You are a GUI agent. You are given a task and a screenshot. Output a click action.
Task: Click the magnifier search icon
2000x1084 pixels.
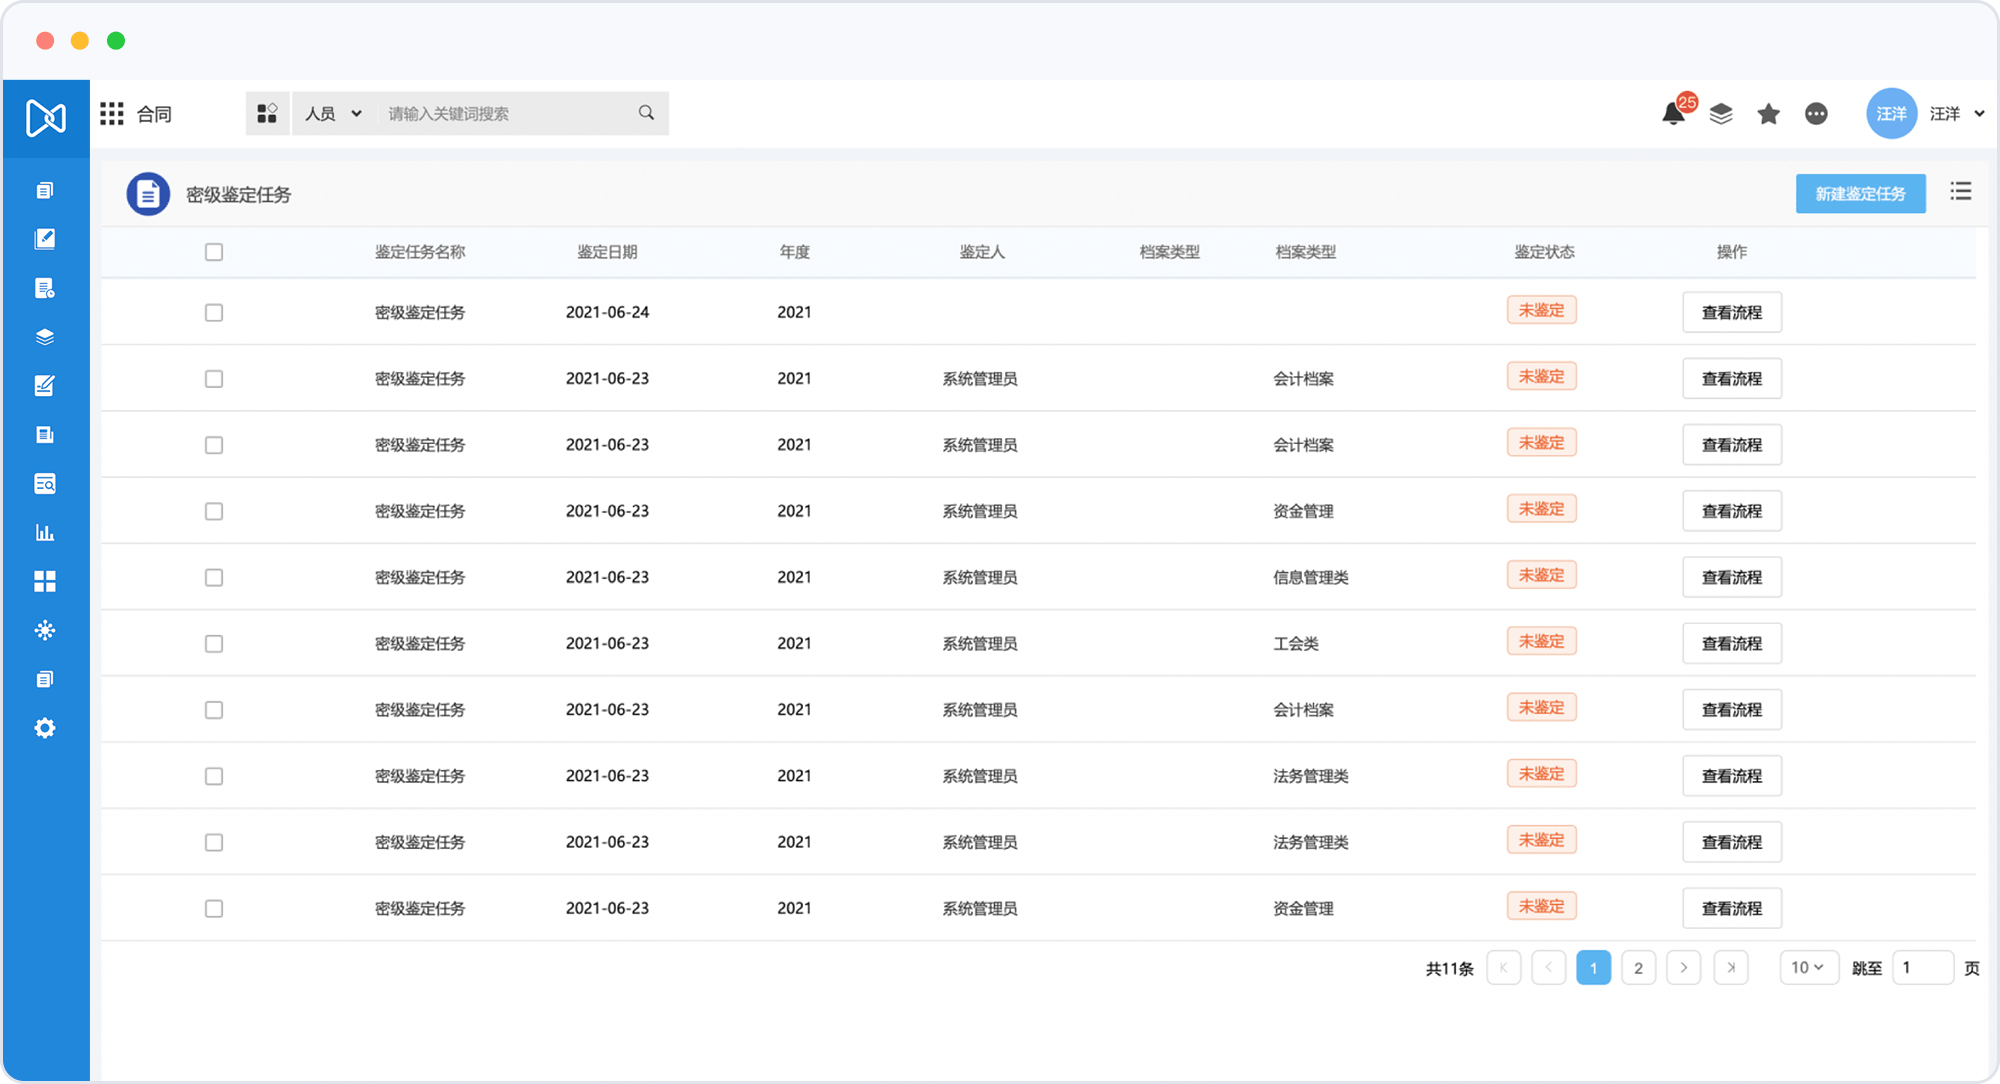[x=646, y=113]
